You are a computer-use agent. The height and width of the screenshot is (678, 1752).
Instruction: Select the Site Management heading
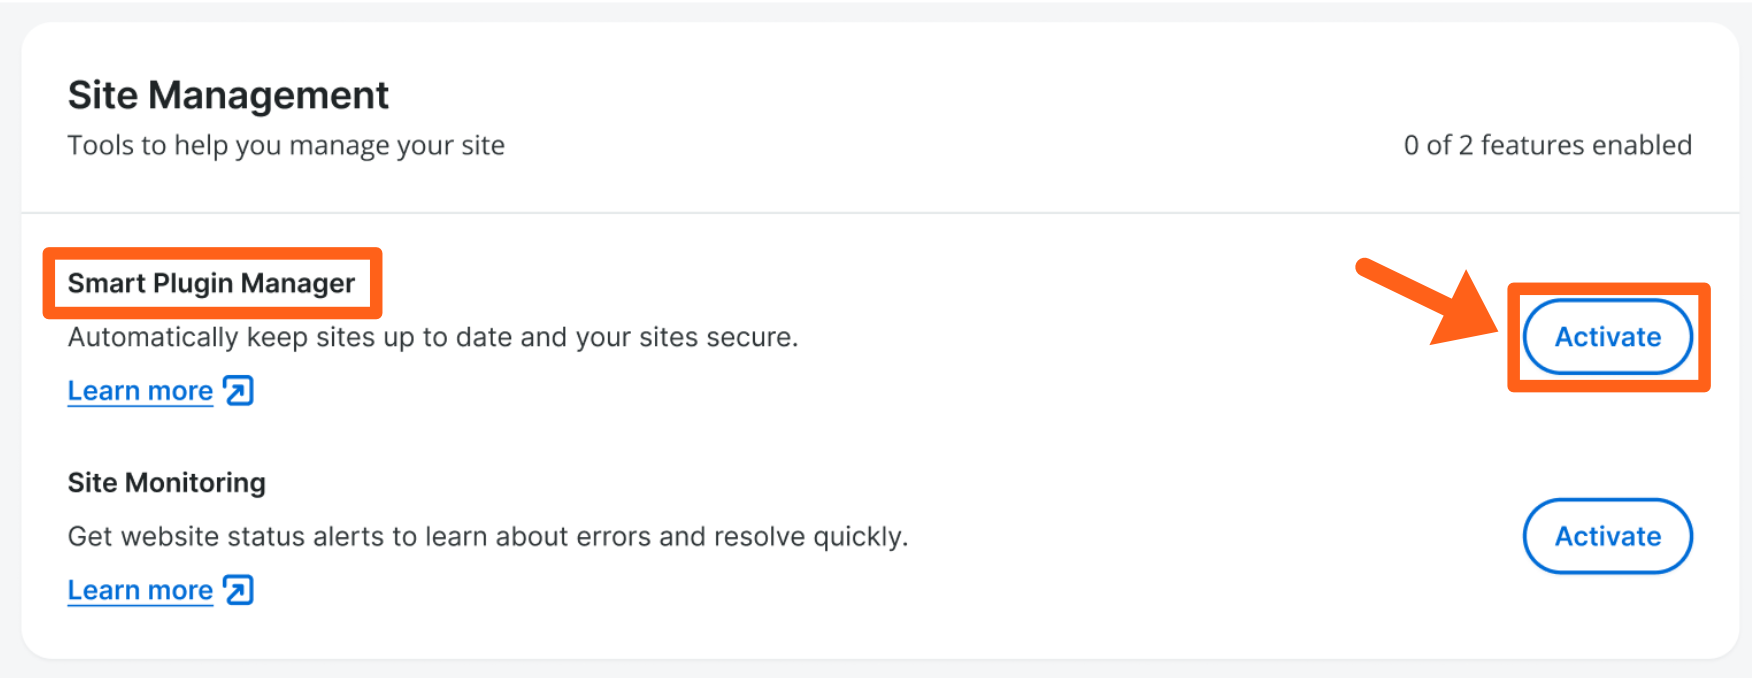click(228, 96)
